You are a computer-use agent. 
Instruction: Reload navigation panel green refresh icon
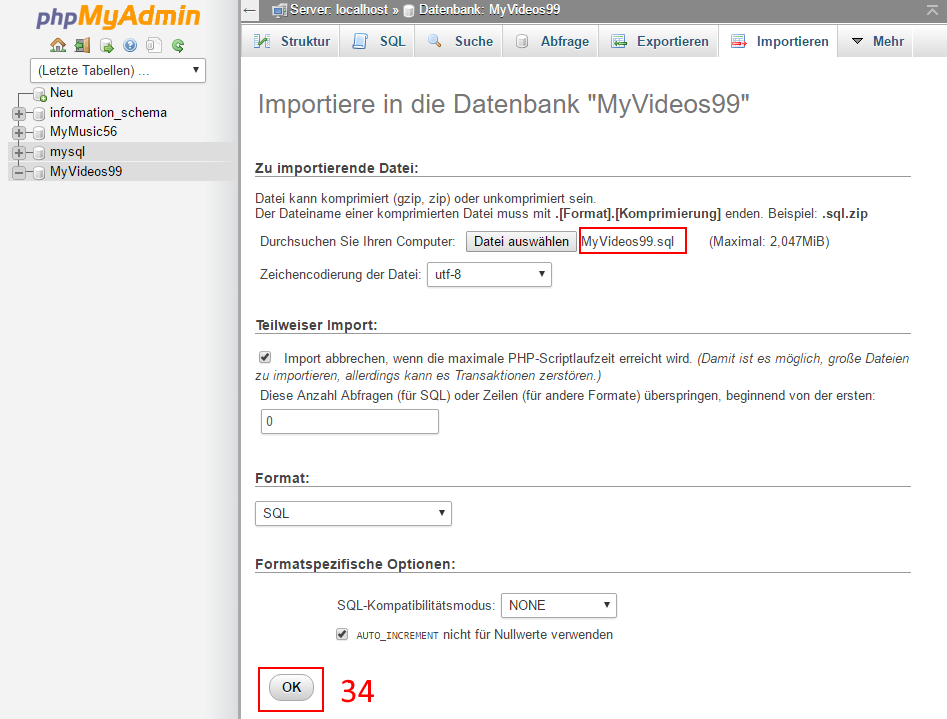(x=178, y=45)
